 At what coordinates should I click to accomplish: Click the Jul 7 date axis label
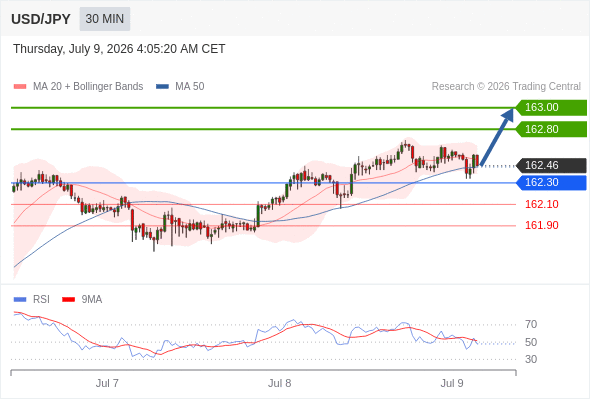tap(107, 383)
